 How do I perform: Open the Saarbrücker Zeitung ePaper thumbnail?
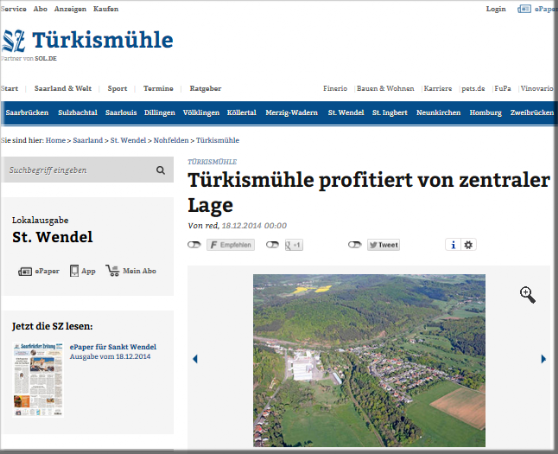pyautogui.click(x=38, y=380)
